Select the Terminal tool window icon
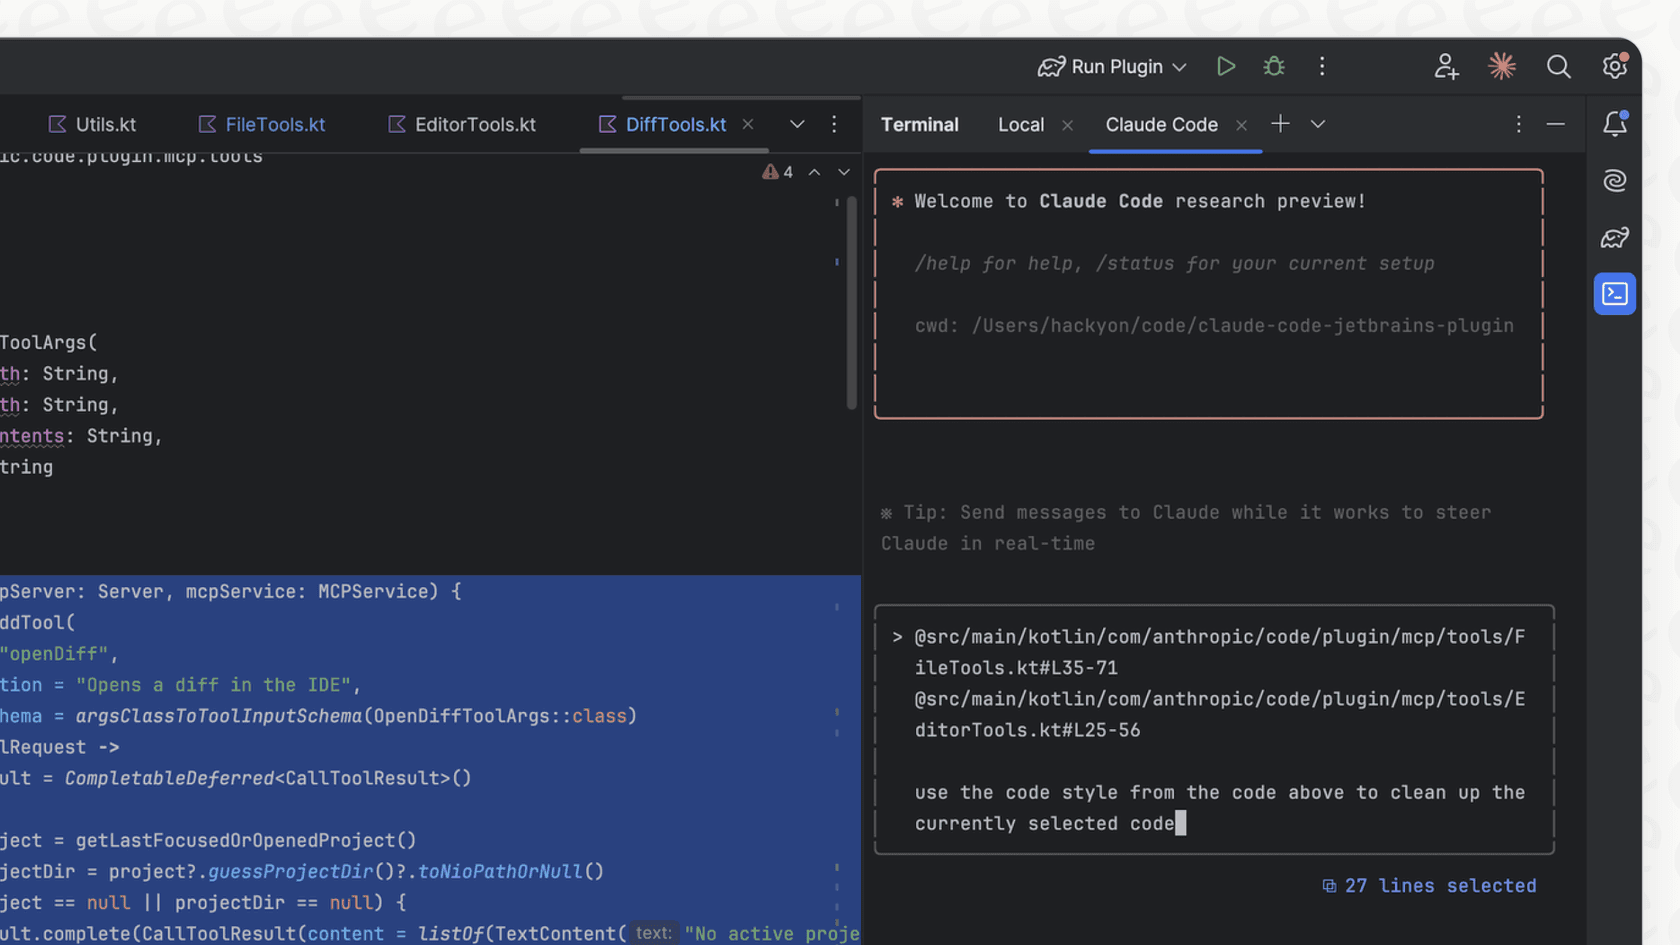Image resolution: width=1680 pixels, height=945 pixels. point(1614,293)
